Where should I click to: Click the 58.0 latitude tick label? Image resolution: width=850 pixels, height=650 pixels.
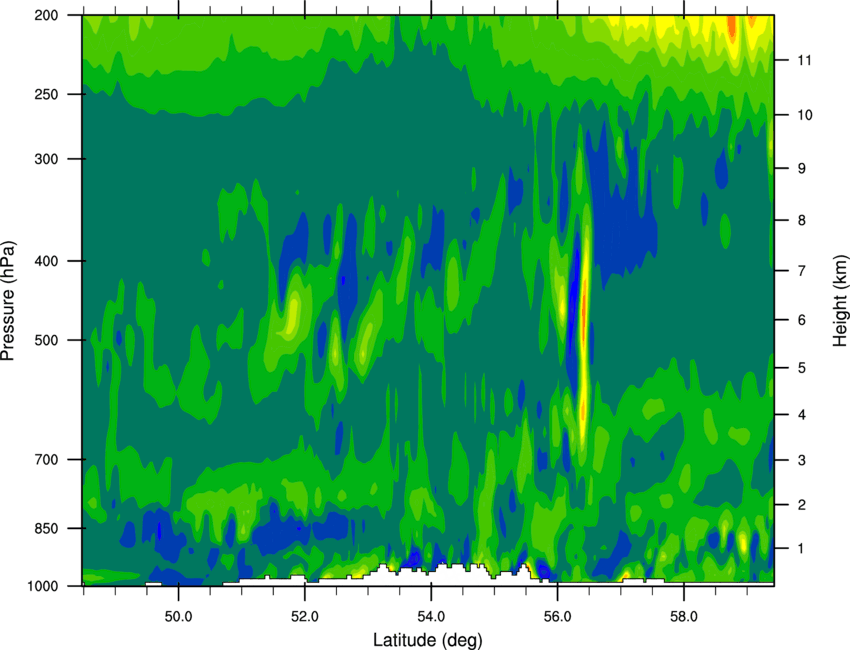click(x=684, y=617)
